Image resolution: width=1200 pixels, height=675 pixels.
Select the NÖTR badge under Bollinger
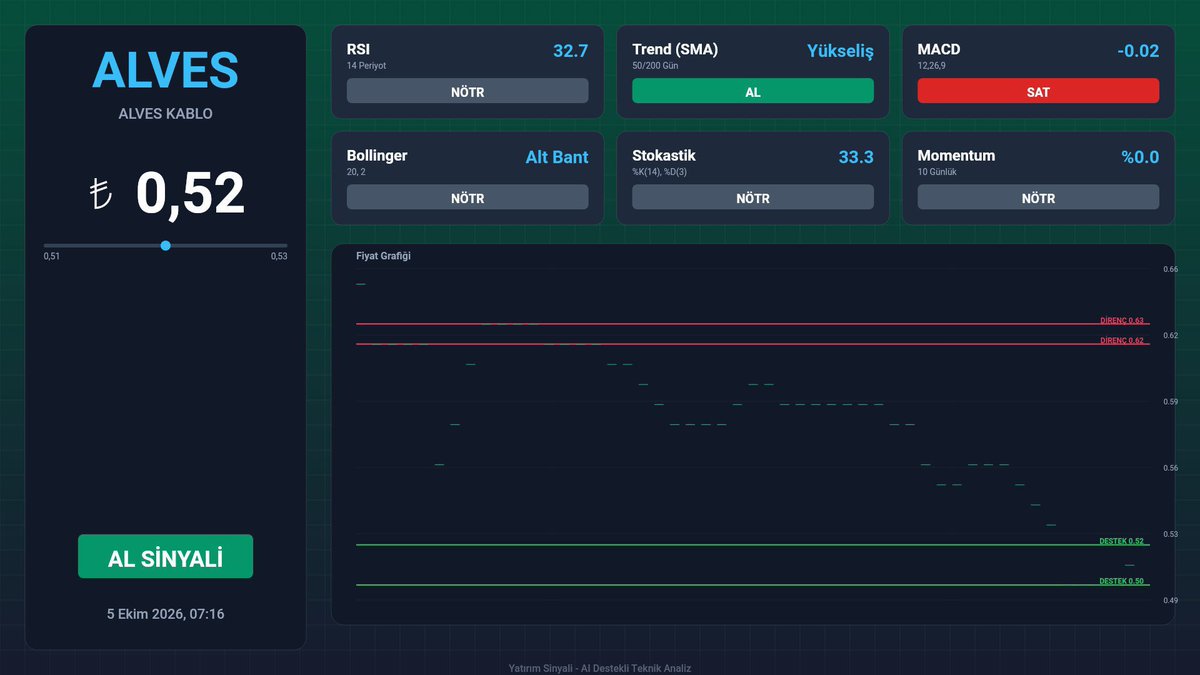pos(468,198)
